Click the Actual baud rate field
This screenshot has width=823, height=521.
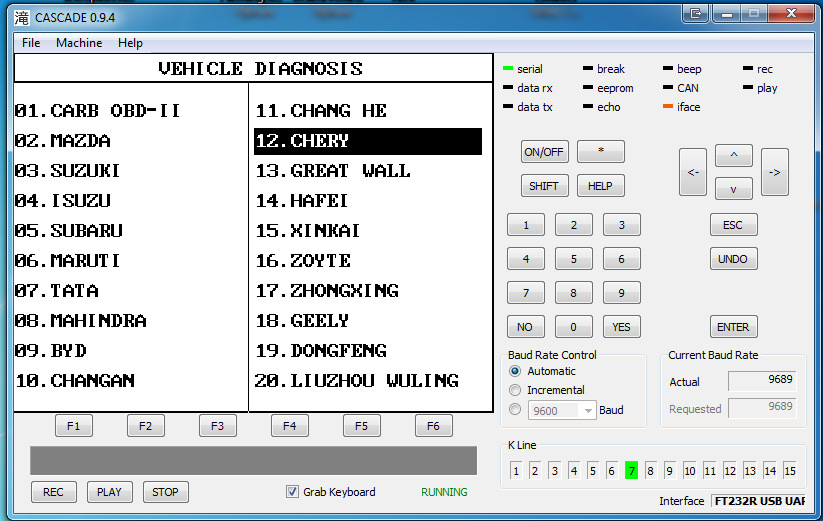coord(762,380)
